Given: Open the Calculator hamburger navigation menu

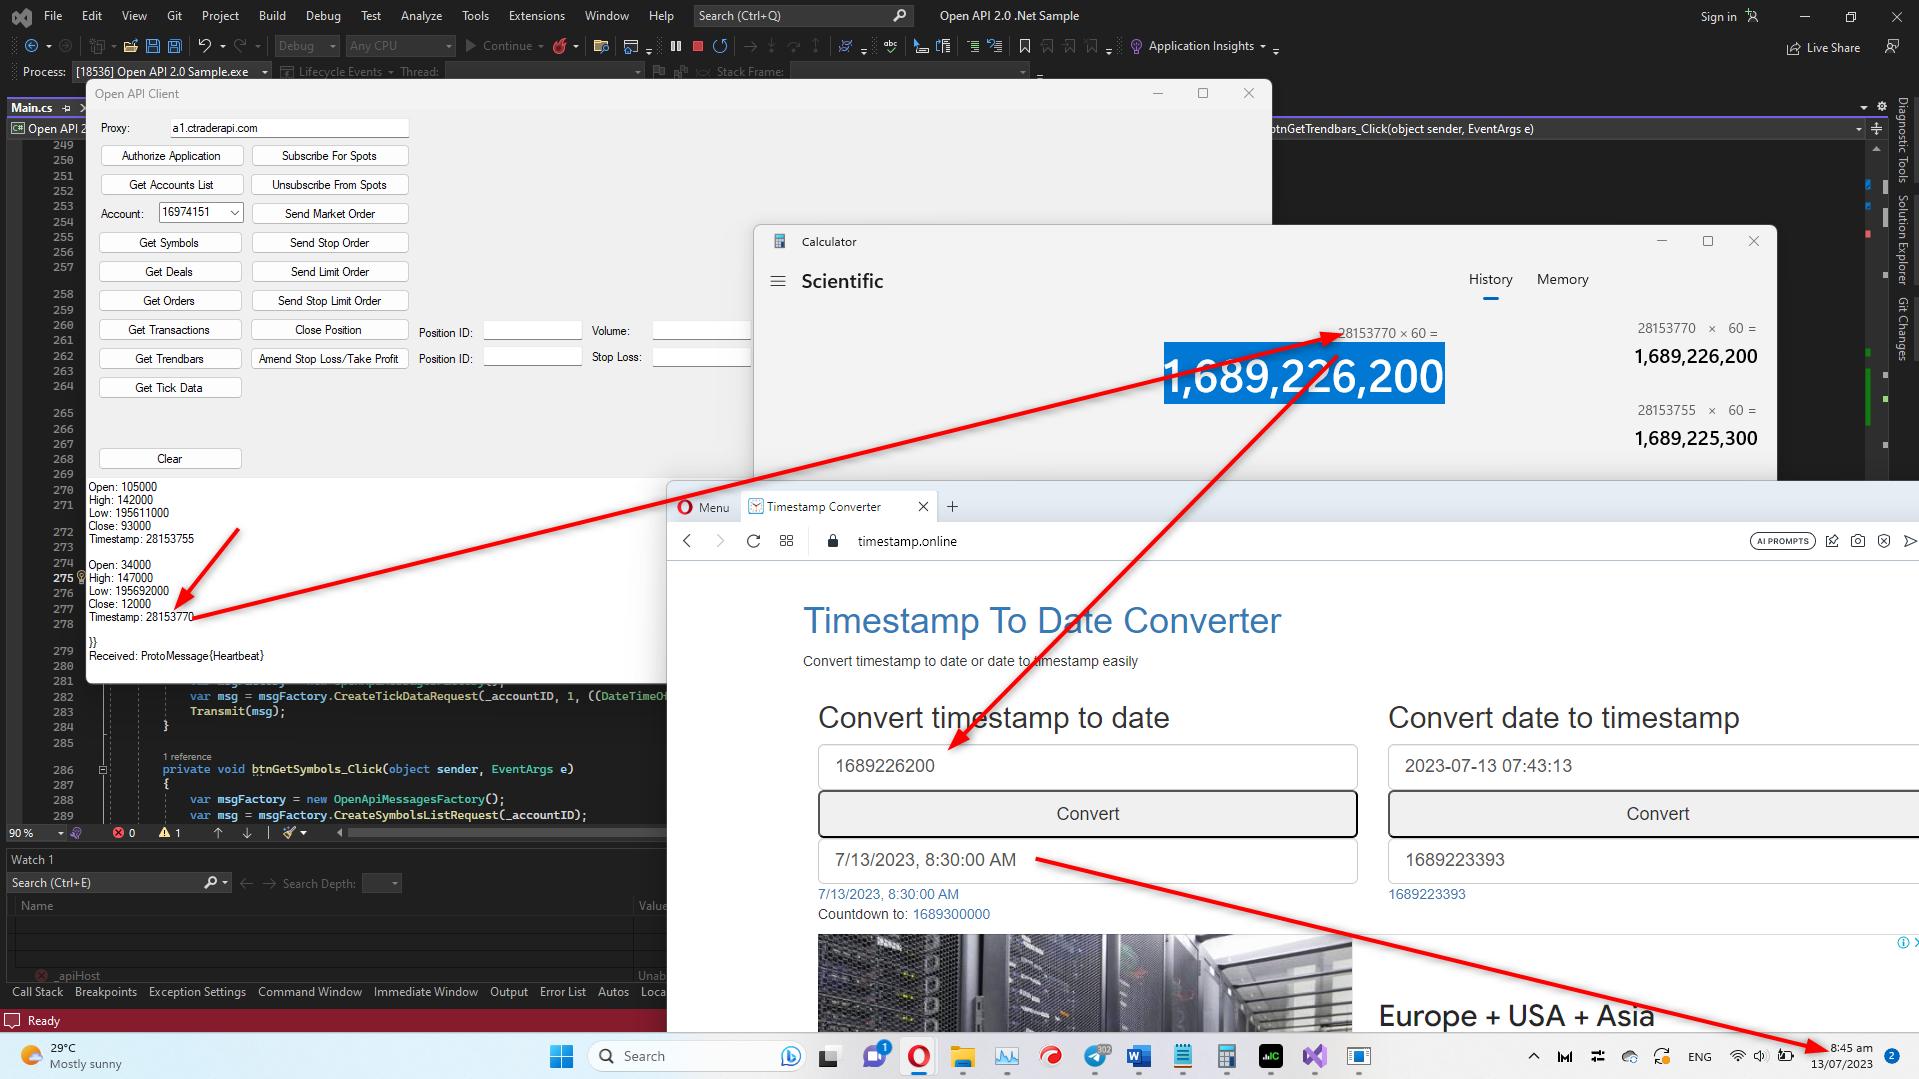Looking at the screenshot, I should tap(778, 281).
